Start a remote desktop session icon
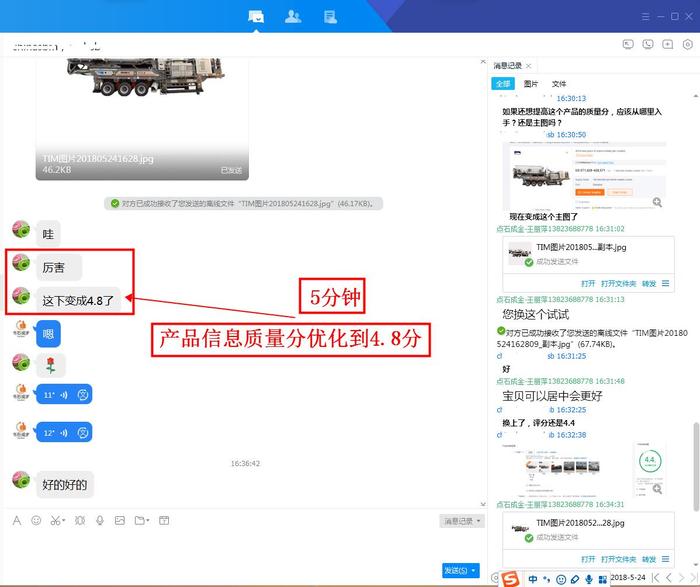 point(628,44)
